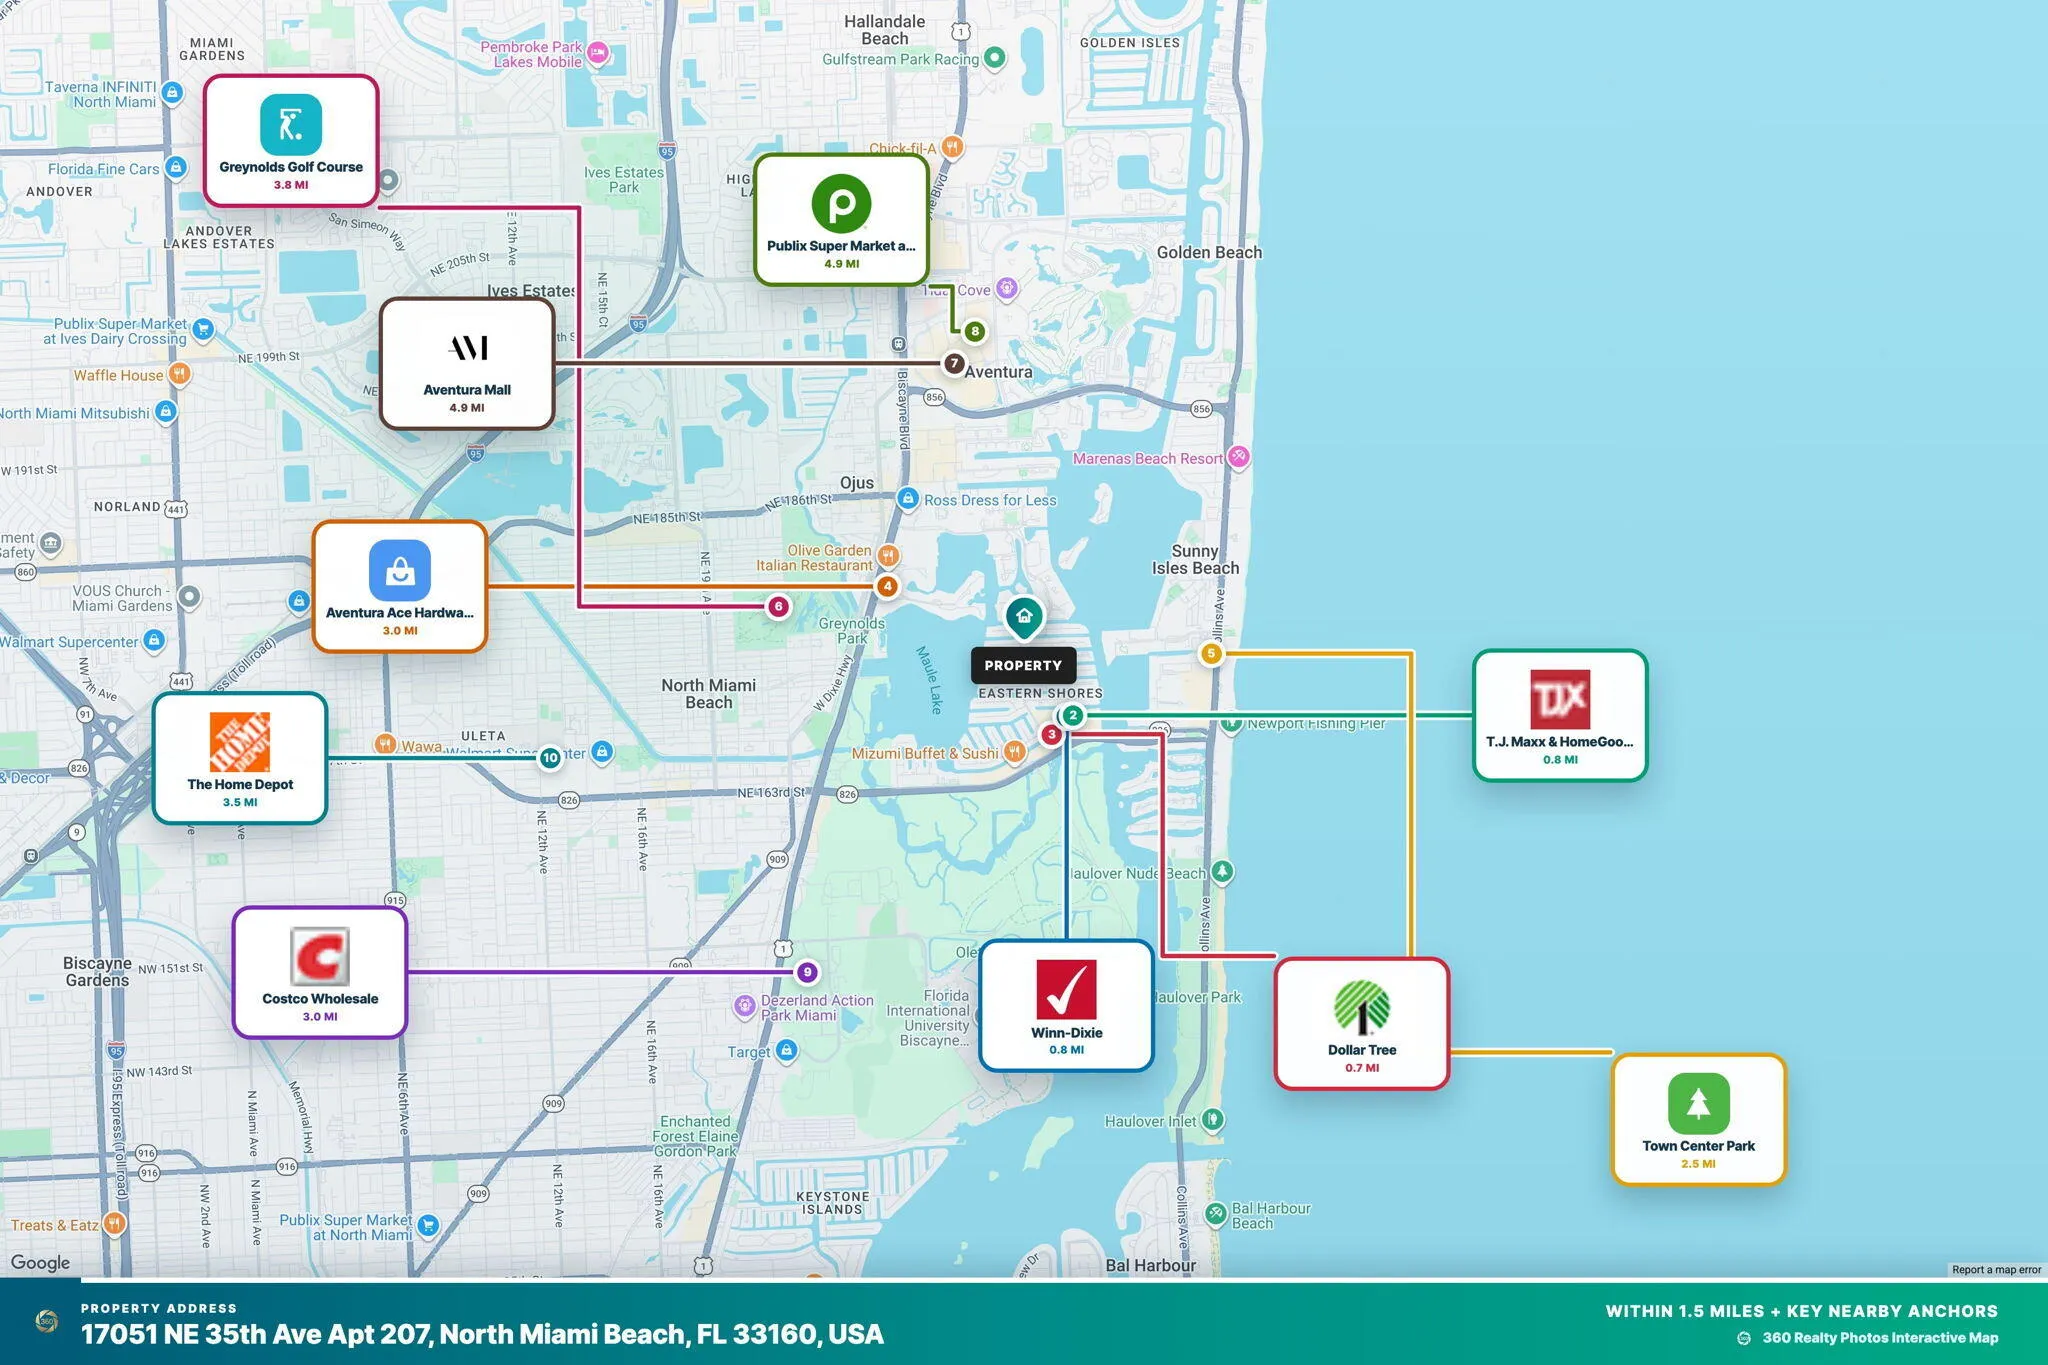The image size is (2048, 1365).
Task: Click the Golden Beach map label
Action: pos(1209,253)
